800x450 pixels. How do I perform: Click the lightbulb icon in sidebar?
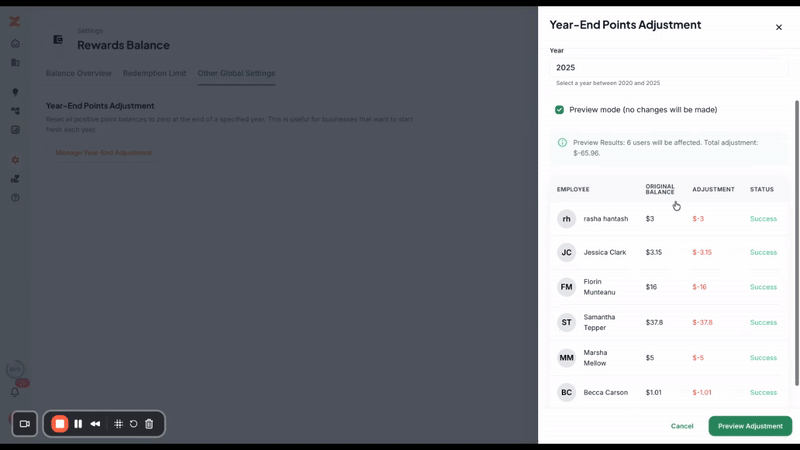click(15, 92)
